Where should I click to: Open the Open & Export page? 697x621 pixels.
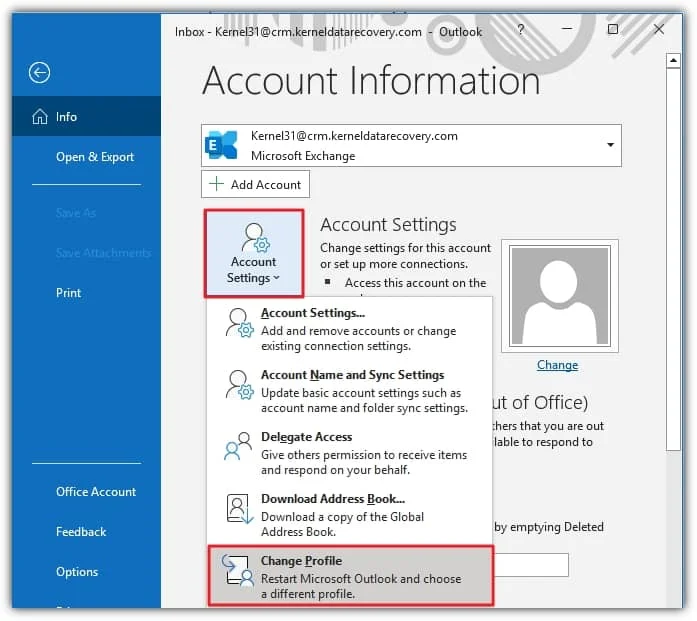tap(95, 157)
